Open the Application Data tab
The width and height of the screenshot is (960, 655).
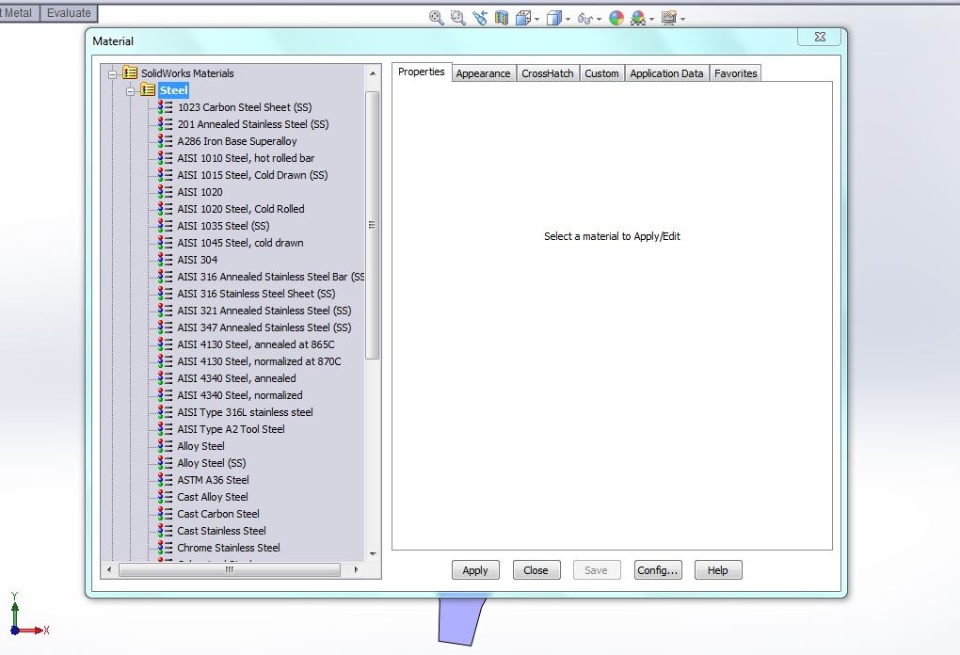[x=666, y=73]
